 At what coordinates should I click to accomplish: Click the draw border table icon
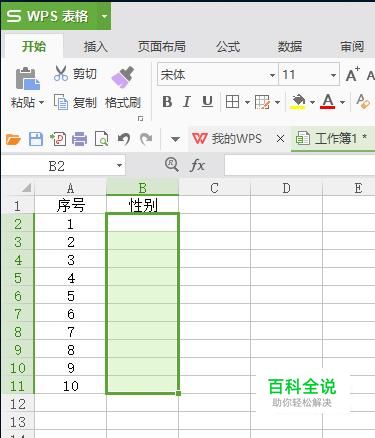tap(262, 102)
